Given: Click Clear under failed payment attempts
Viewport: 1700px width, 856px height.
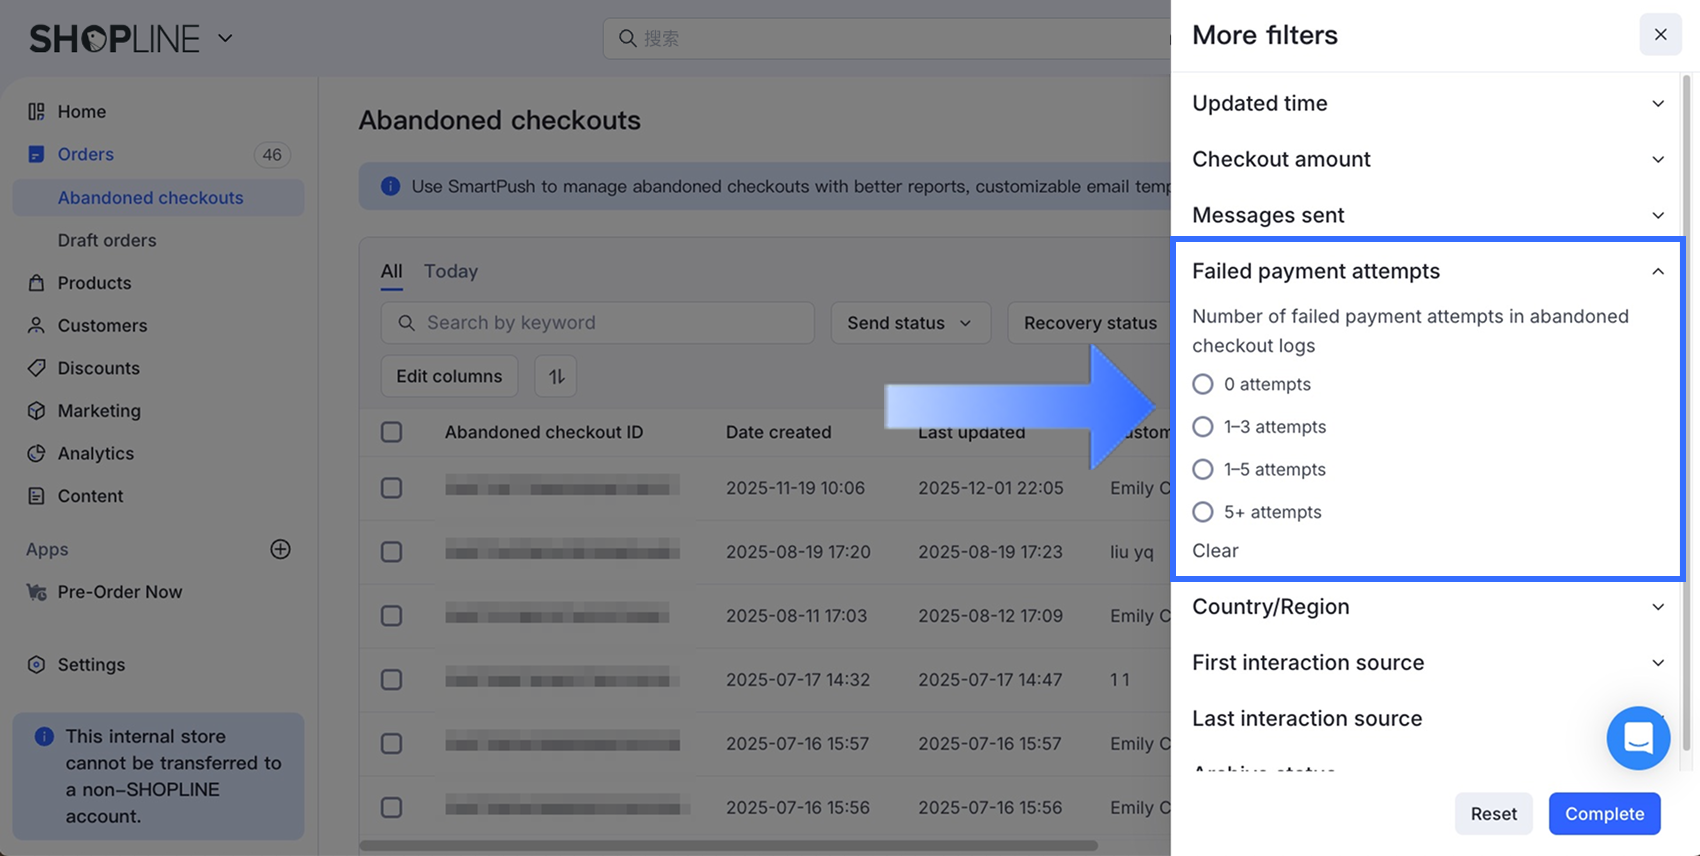Looking at the screenshot, I should (x=1215, y=551).
